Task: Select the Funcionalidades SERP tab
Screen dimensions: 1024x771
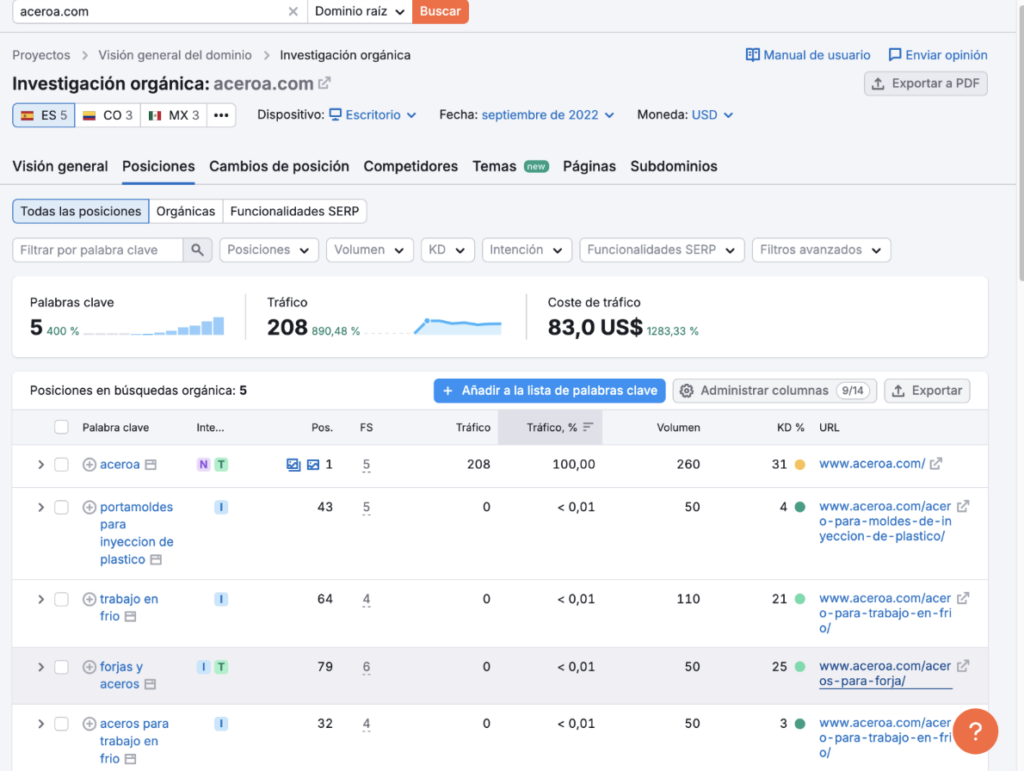Action: point(294,211)
